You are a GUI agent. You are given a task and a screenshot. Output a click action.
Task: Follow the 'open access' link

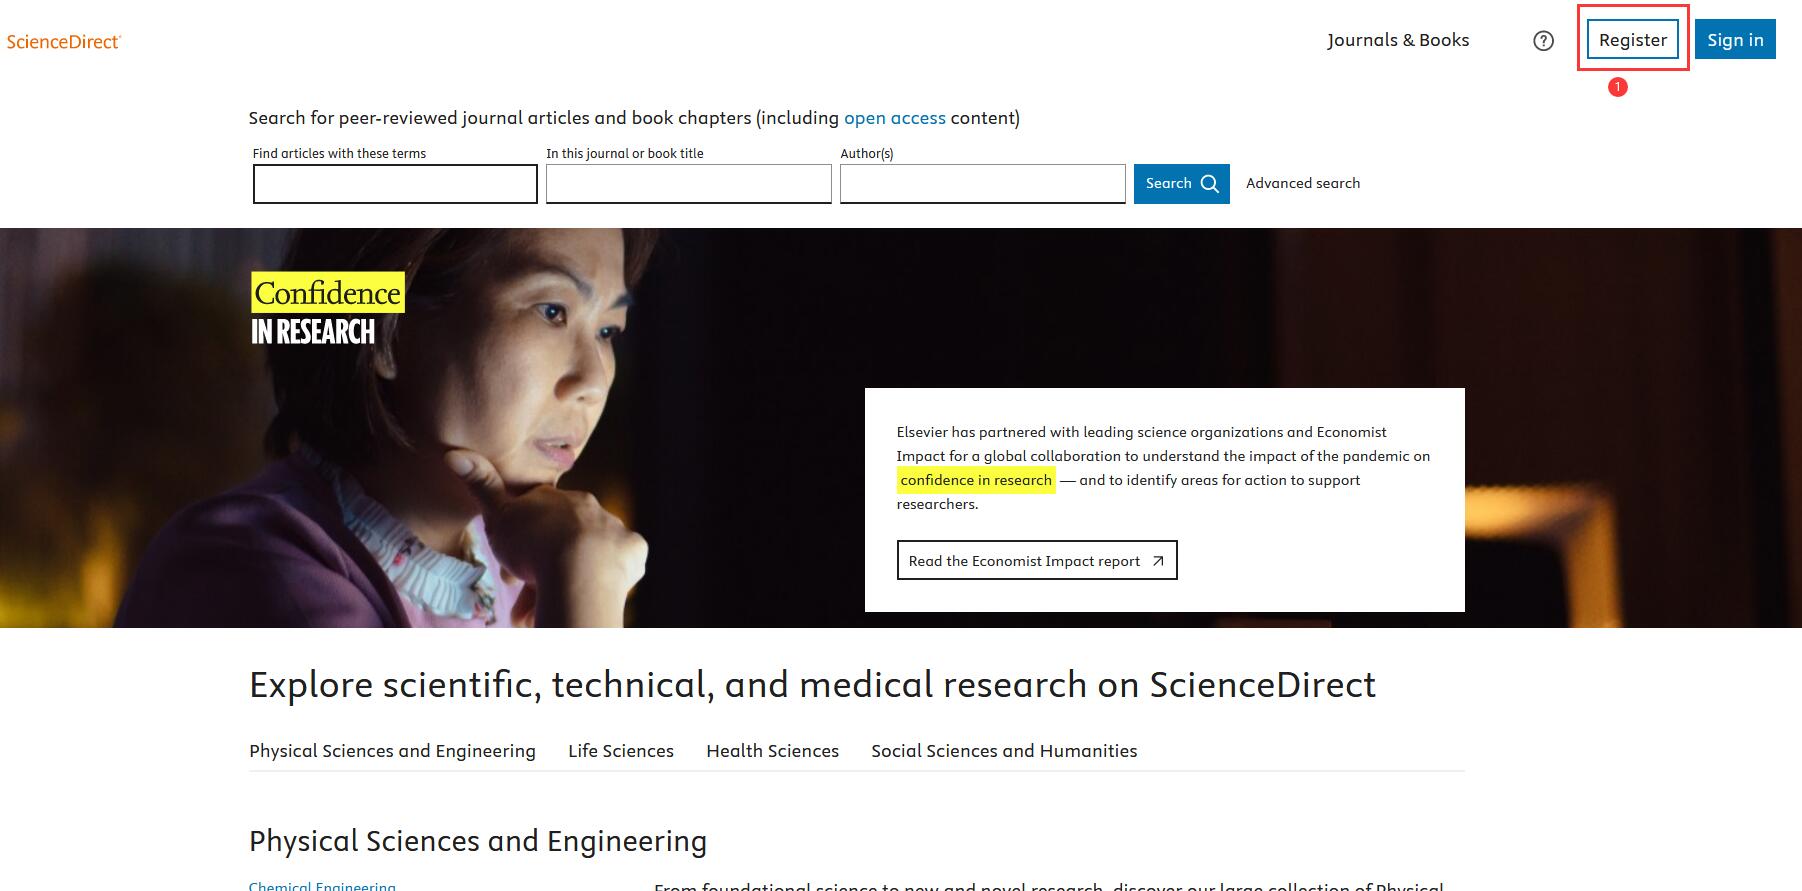894,118
